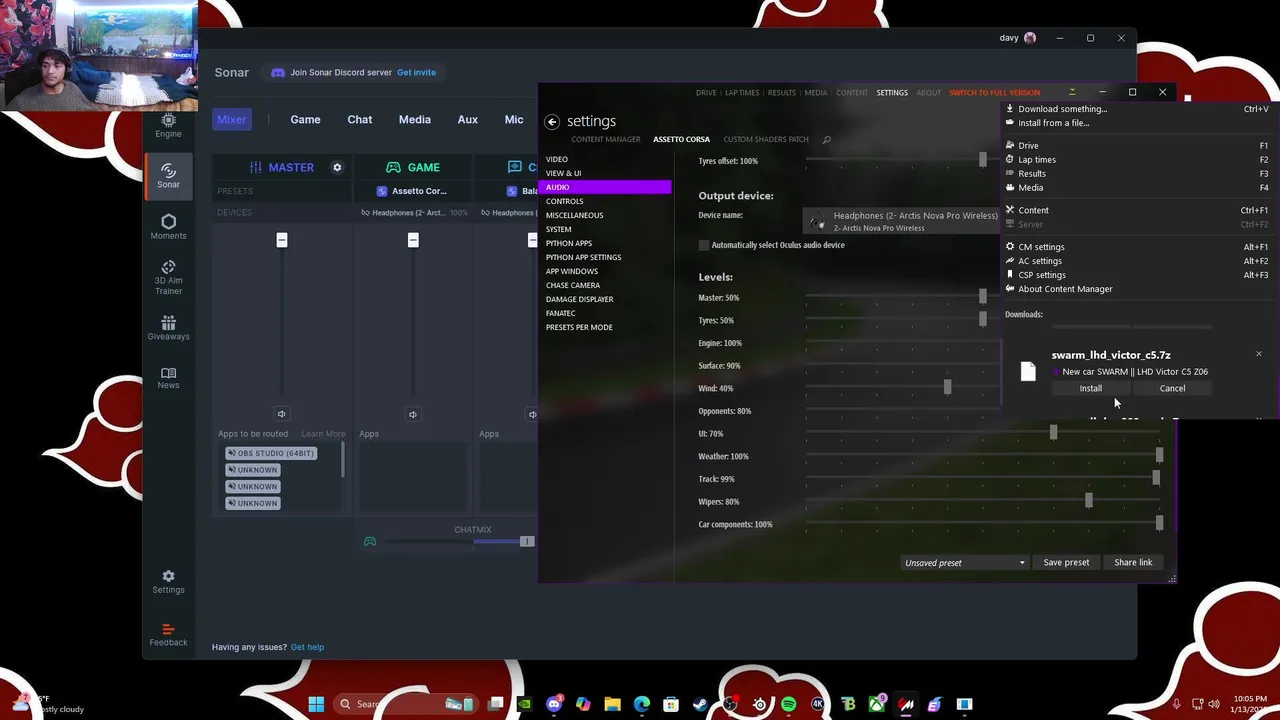Mute the Master channel speaker icon

tap(281, 414)
